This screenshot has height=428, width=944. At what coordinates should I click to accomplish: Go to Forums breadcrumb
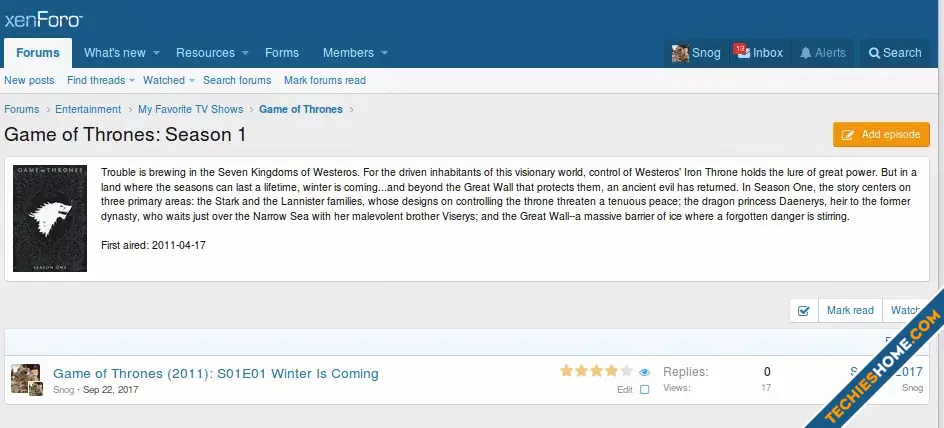click(x=22, y=109)
